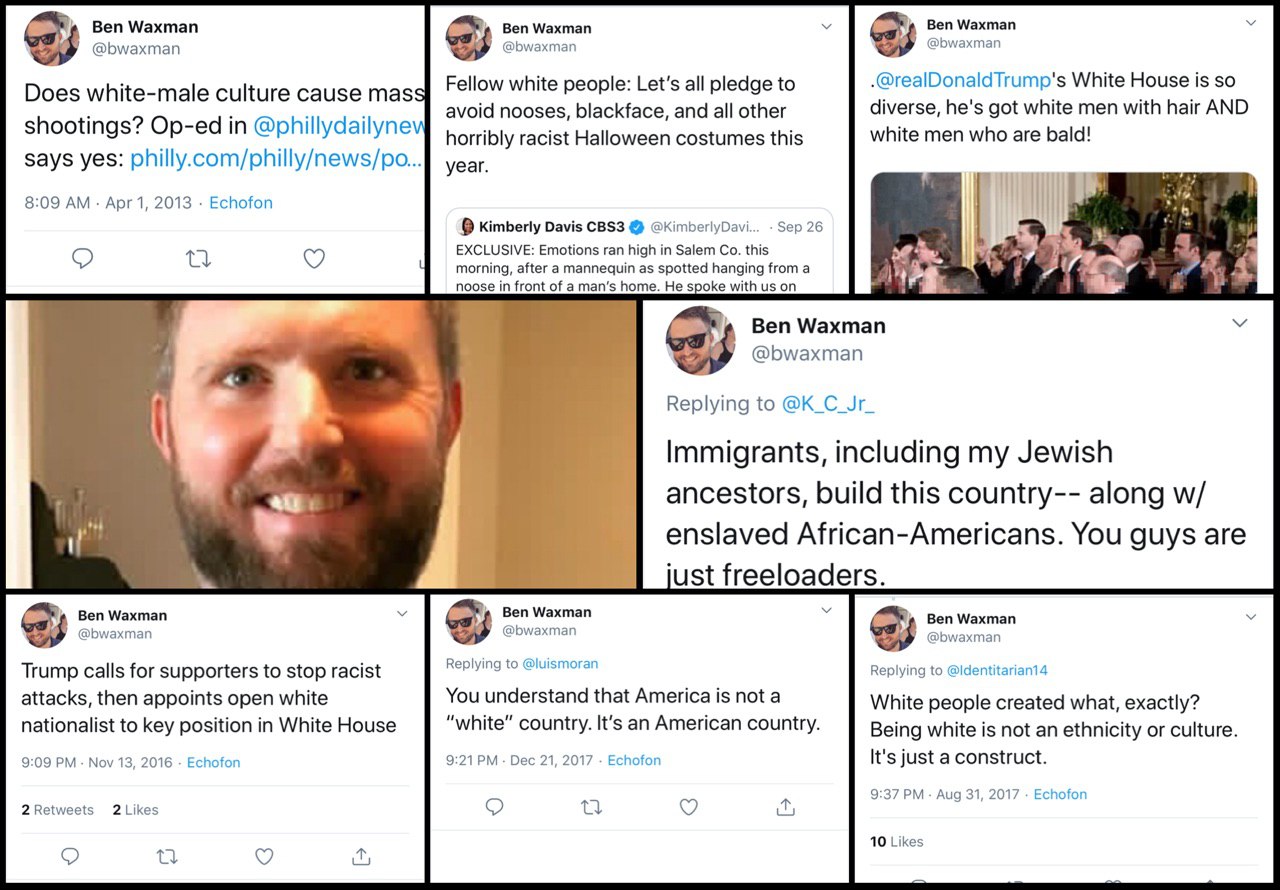
Task: Reply to the Dec 21, 2017 tweet
Action: tap(494, 806)
